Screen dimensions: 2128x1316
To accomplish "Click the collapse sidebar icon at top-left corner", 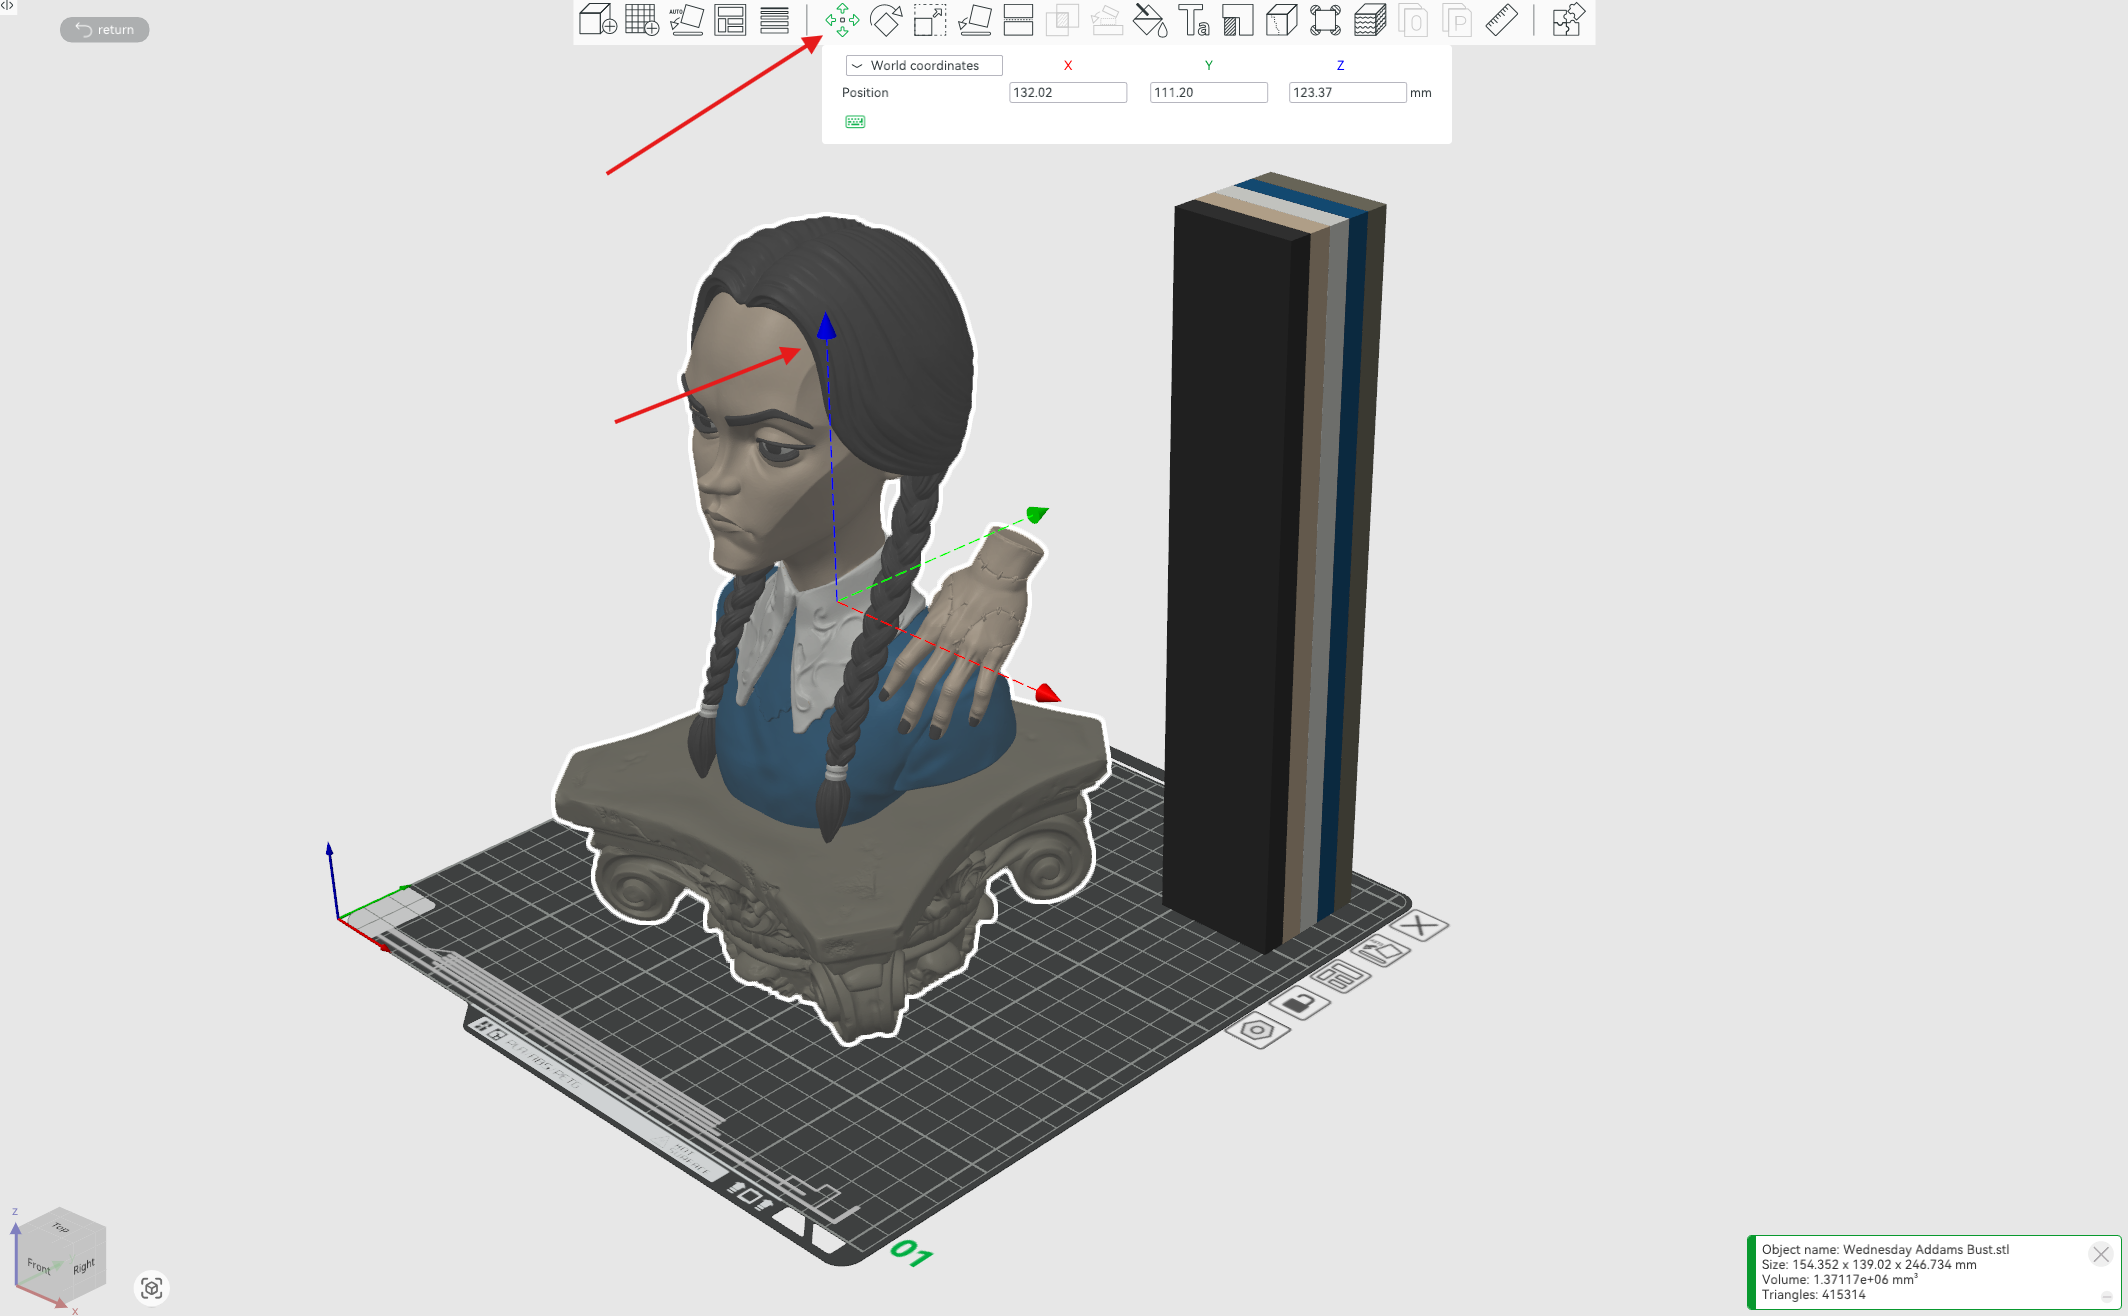I will [x=8, y=6].
